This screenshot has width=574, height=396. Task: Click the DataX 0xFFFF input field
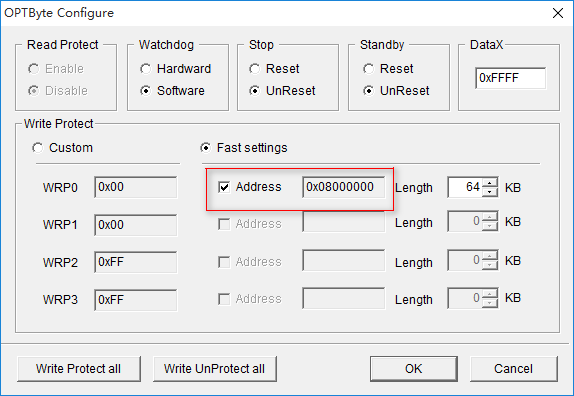pos(510,78)
